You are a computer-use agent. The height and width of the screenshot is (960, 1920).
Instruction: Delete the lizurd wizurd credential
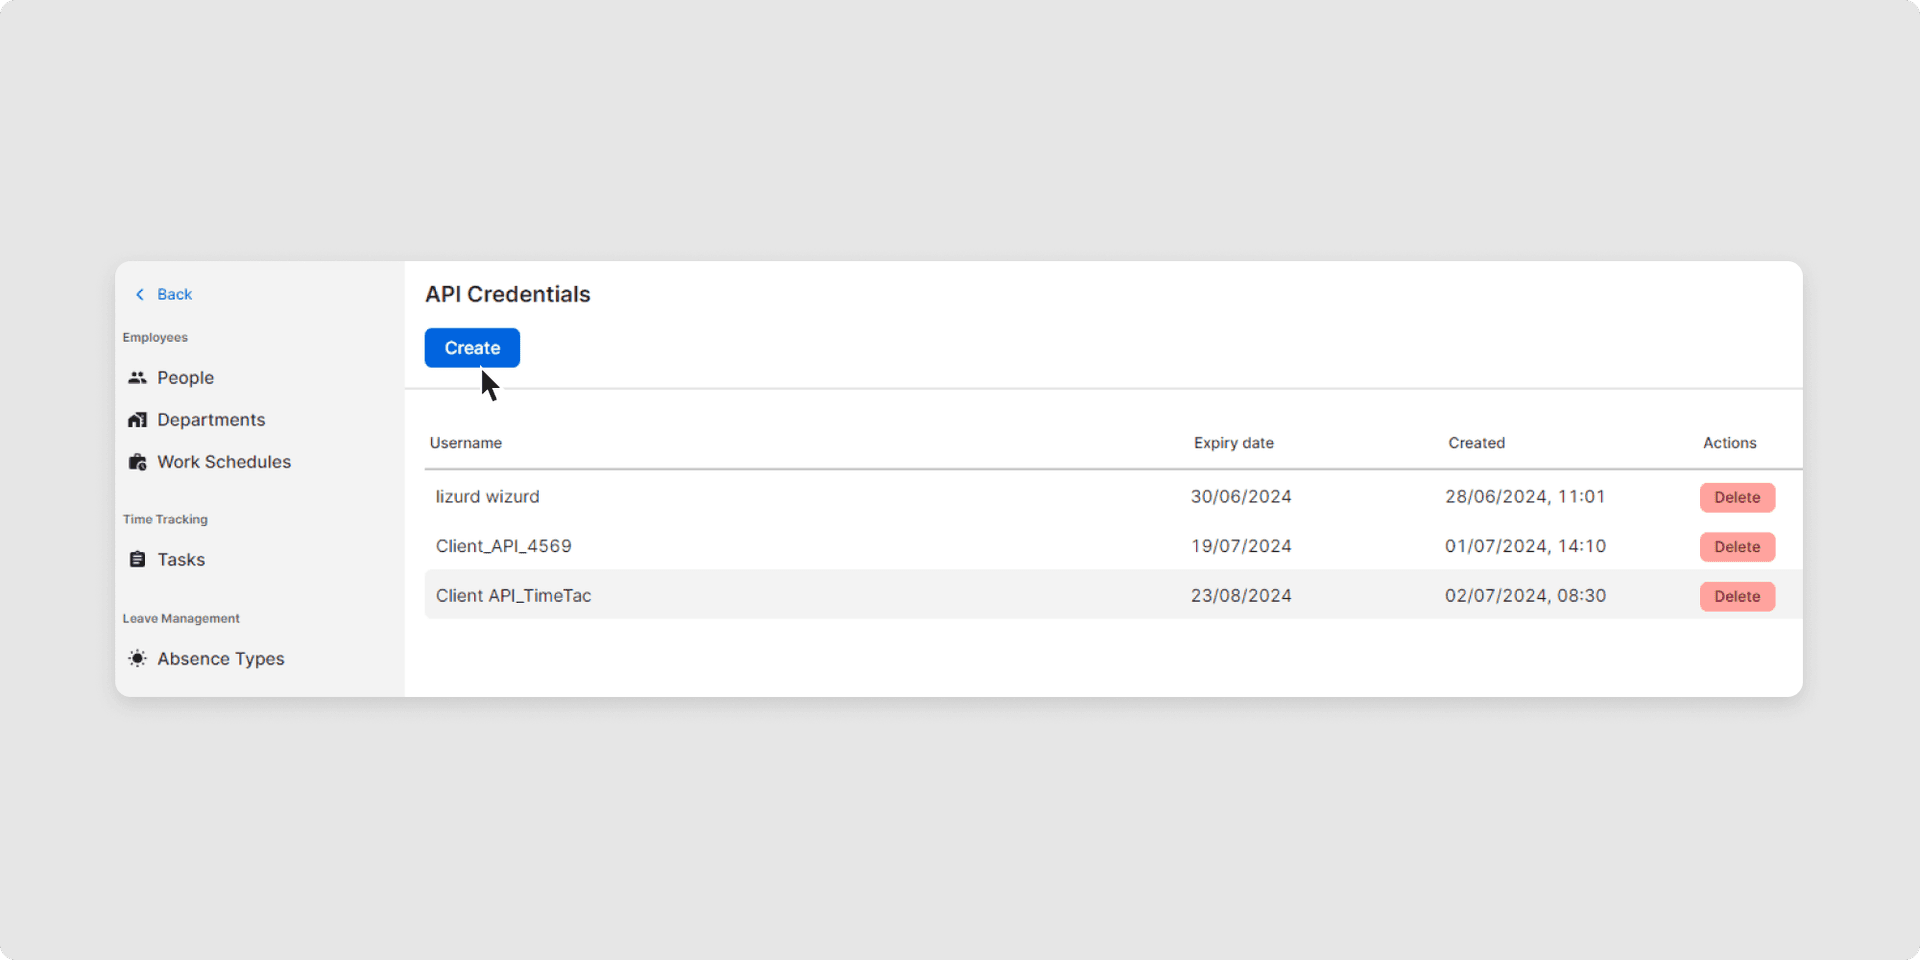(x=1737, y=498)
